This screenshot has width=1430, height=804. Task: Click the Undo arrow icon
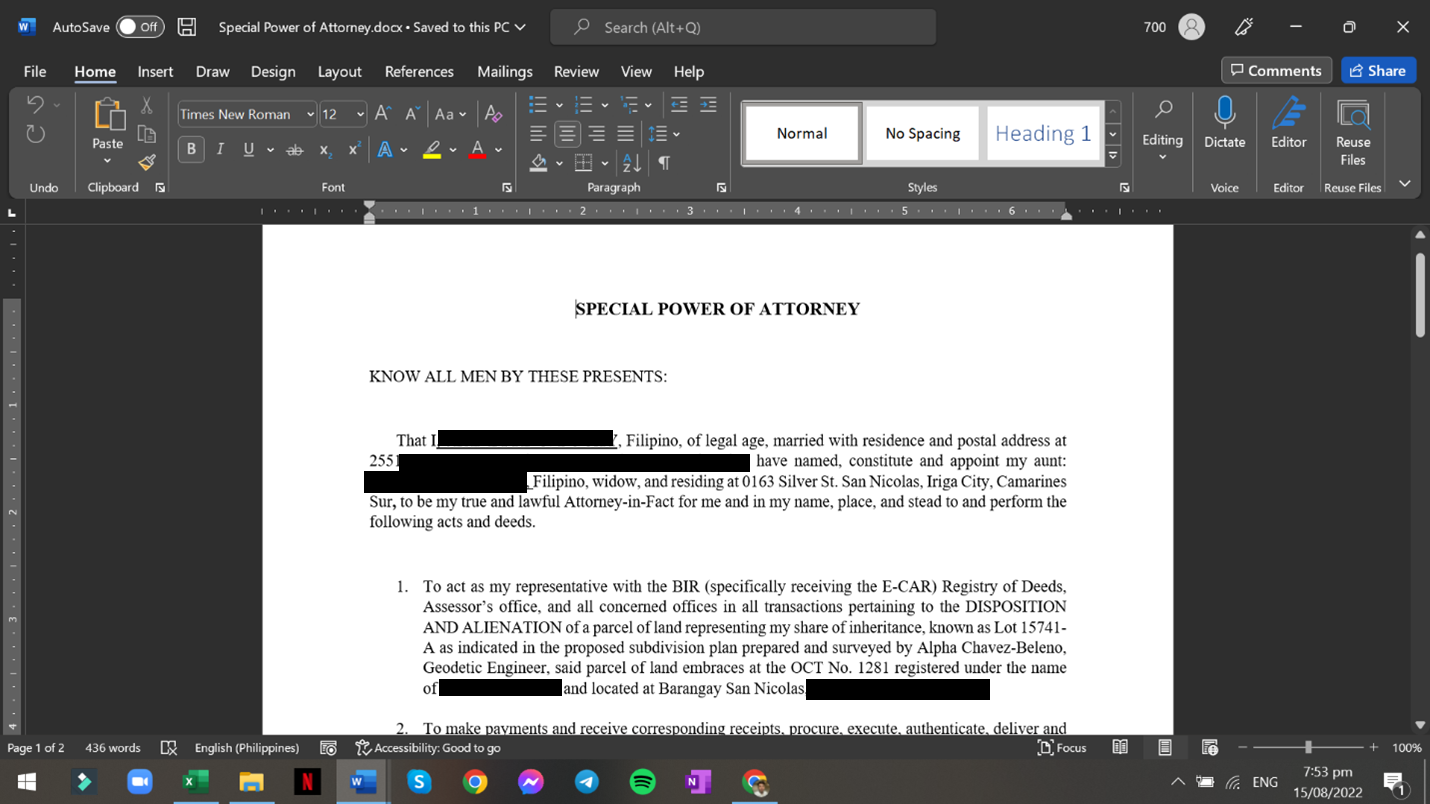click(x=36, y=105)
